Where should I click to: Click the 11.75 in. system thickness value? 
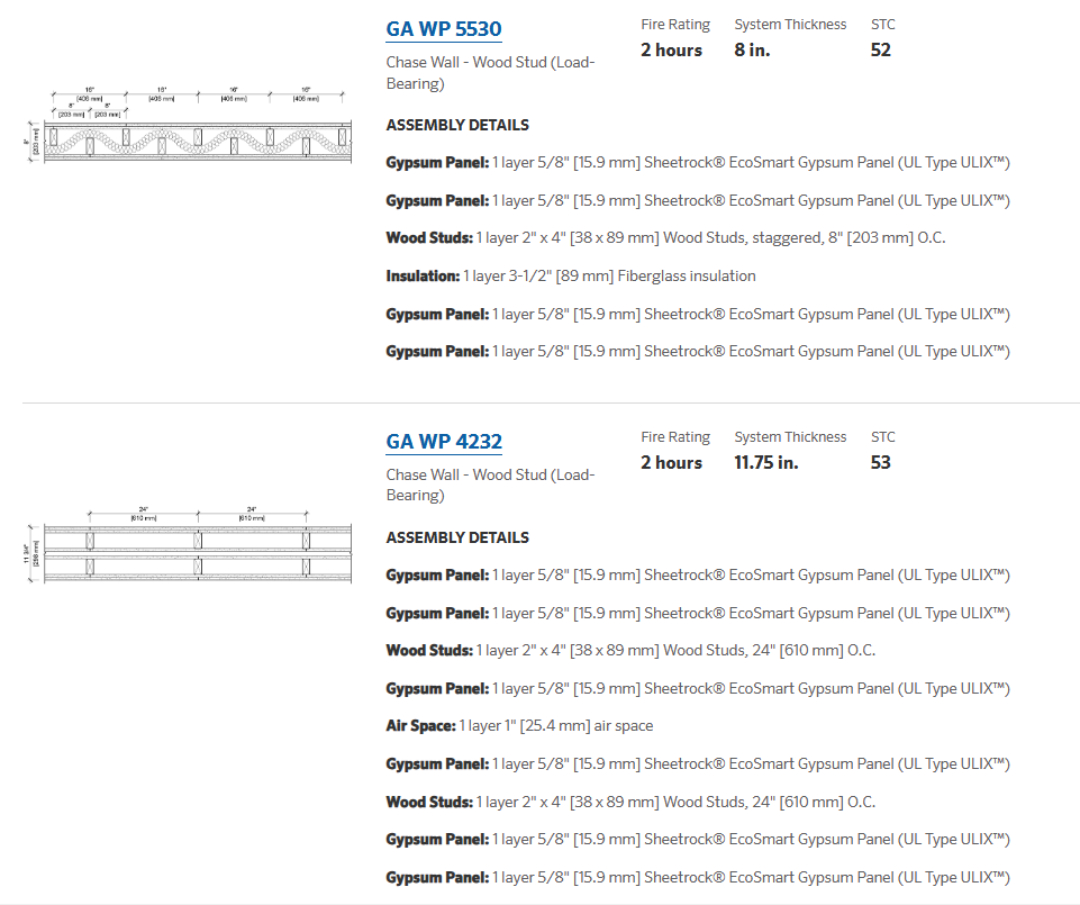(x=765, y=463)
